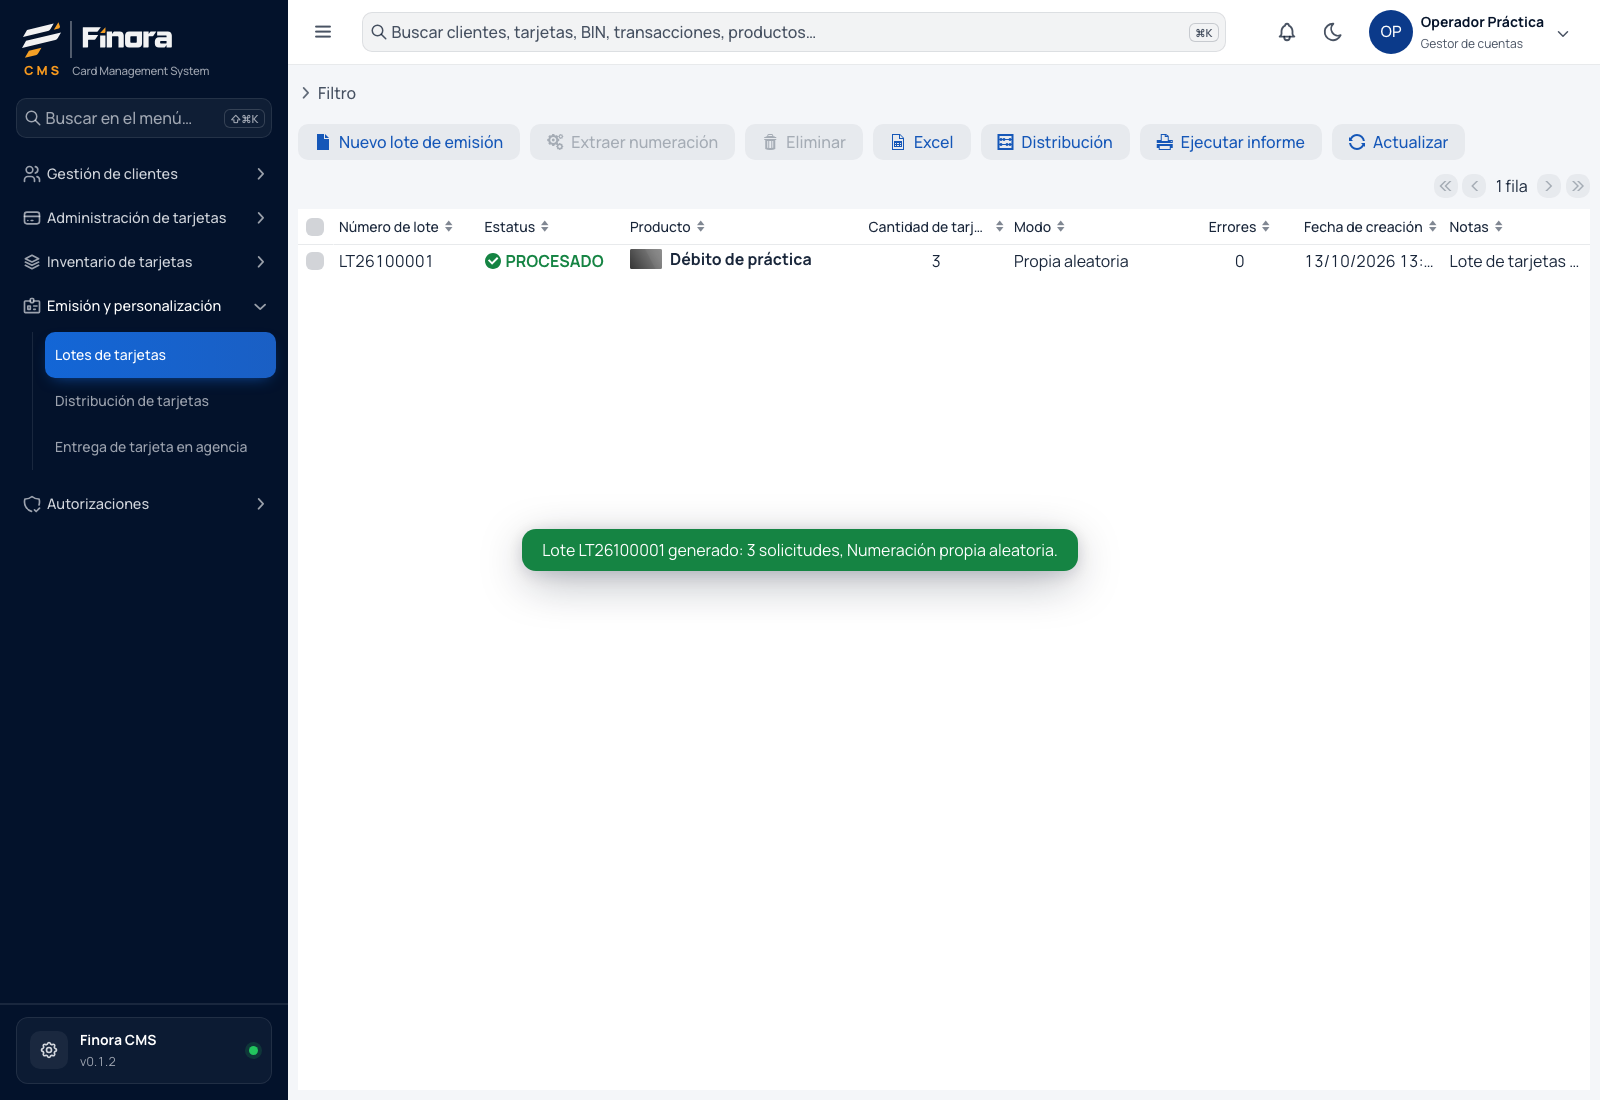
Task: Select all rows header checkbox
Action: pyautogui.click(x=315, y=227)
